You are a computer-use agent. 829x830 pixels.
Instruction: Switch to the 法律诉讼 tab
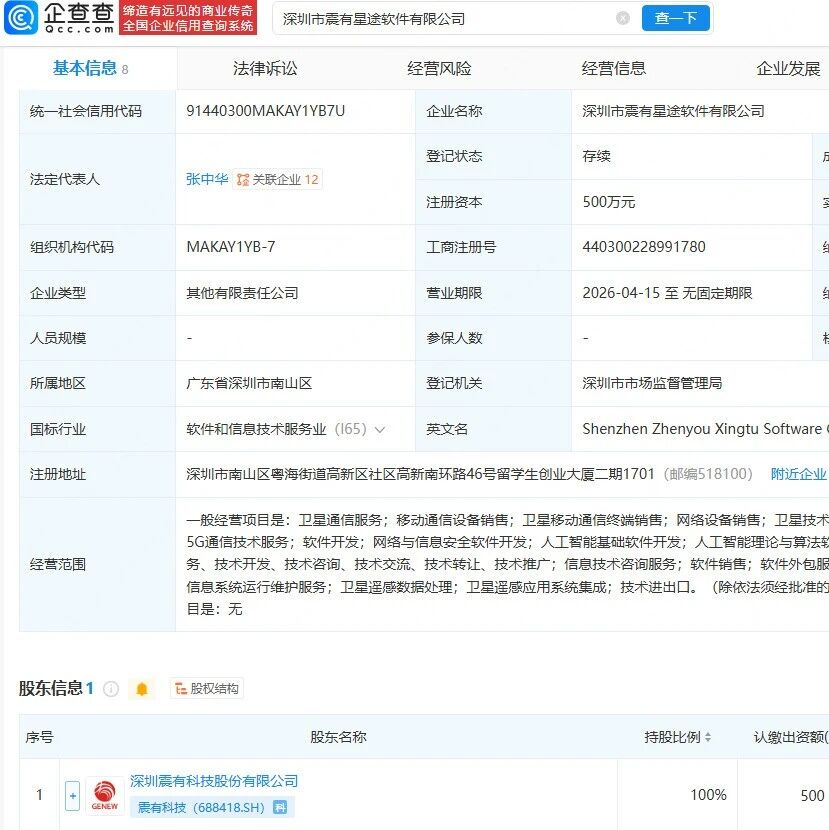point(265,69)
